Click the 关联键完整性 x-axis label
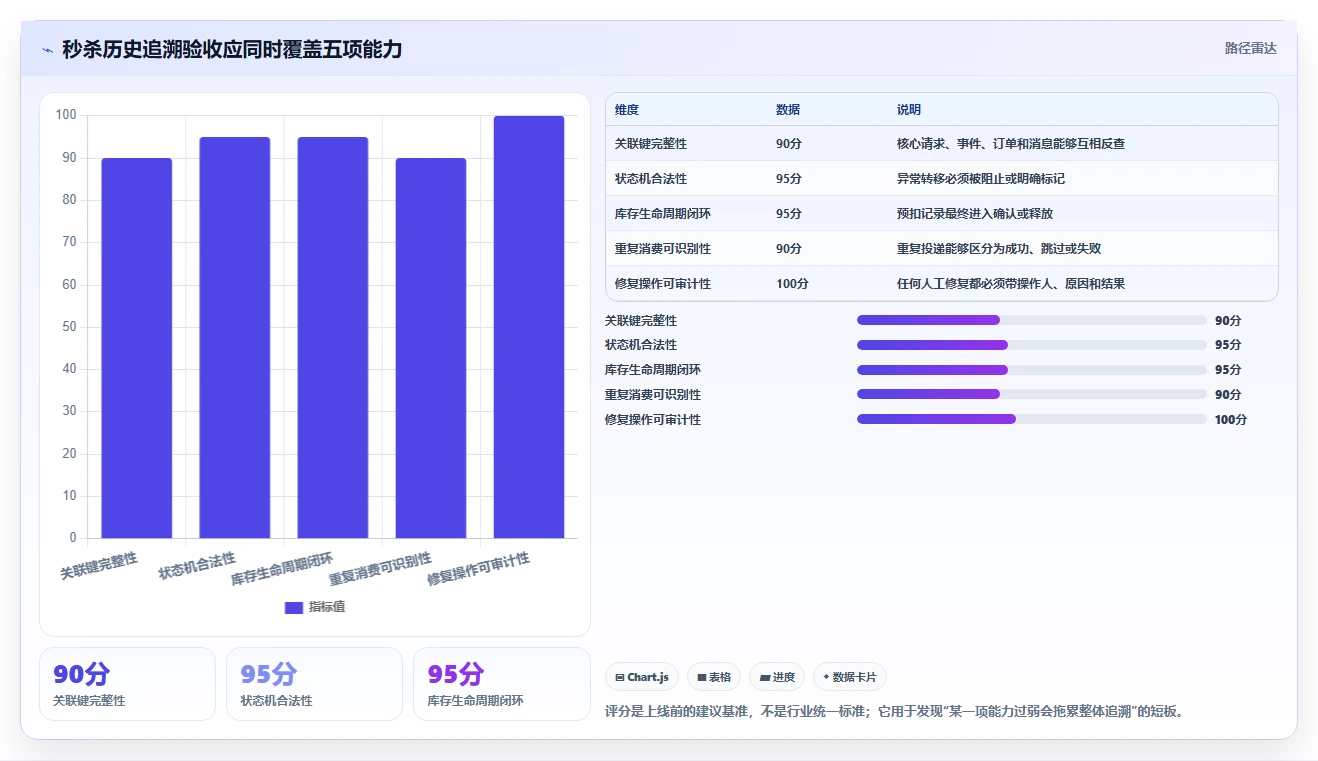Viewport: 1318px width, 761px height. coord(99,566)
